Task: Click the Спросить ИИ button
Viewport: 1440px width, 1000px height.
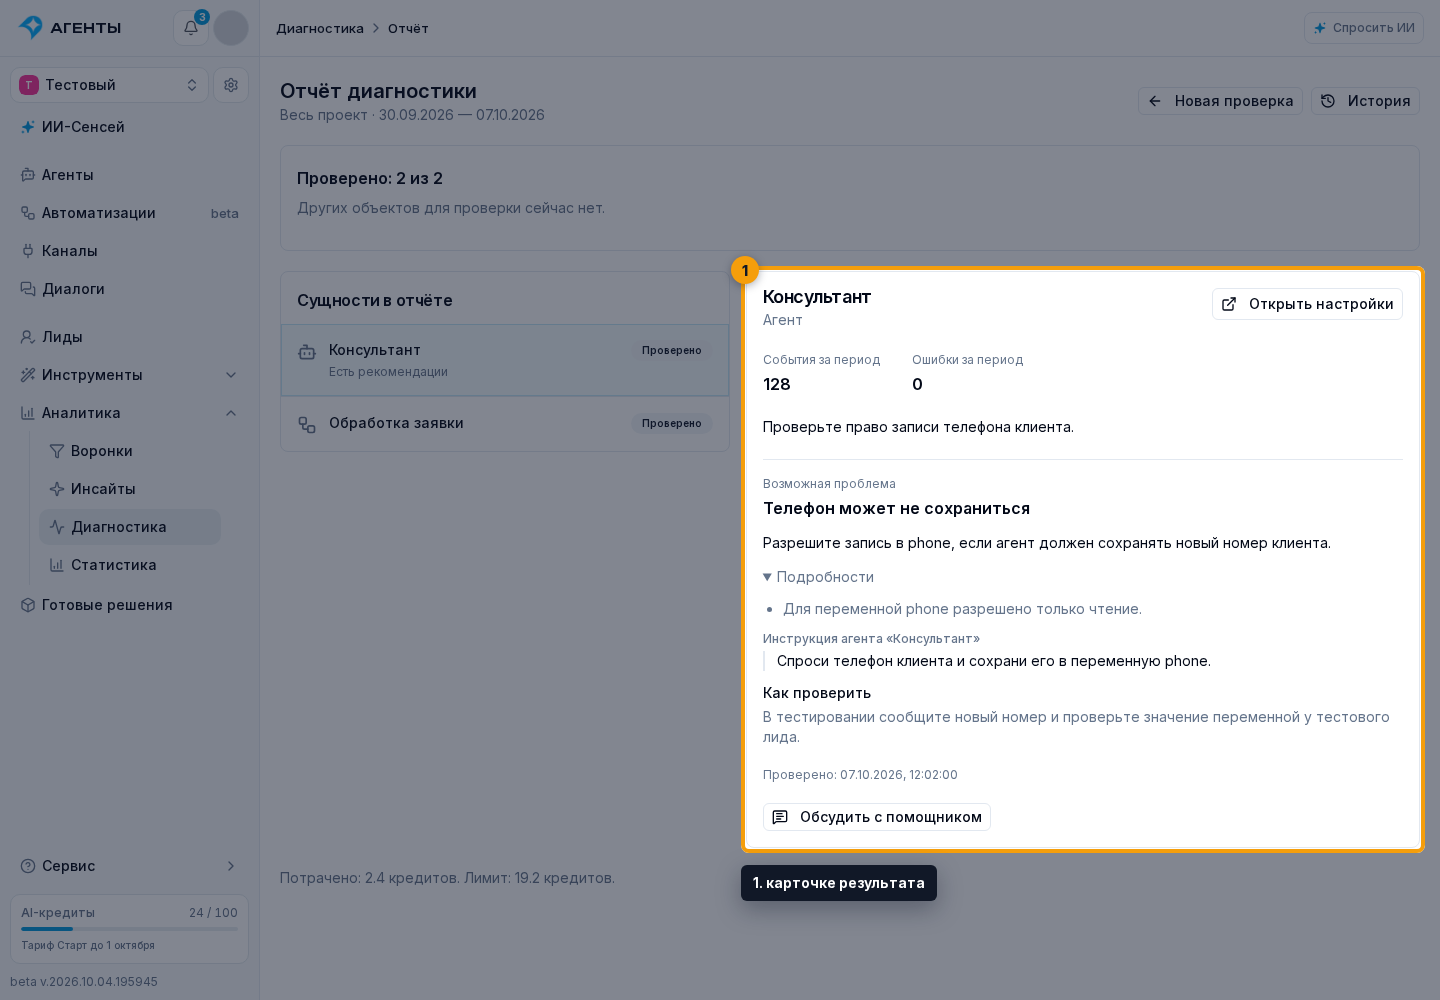Action: click(x=1364, y=28)
